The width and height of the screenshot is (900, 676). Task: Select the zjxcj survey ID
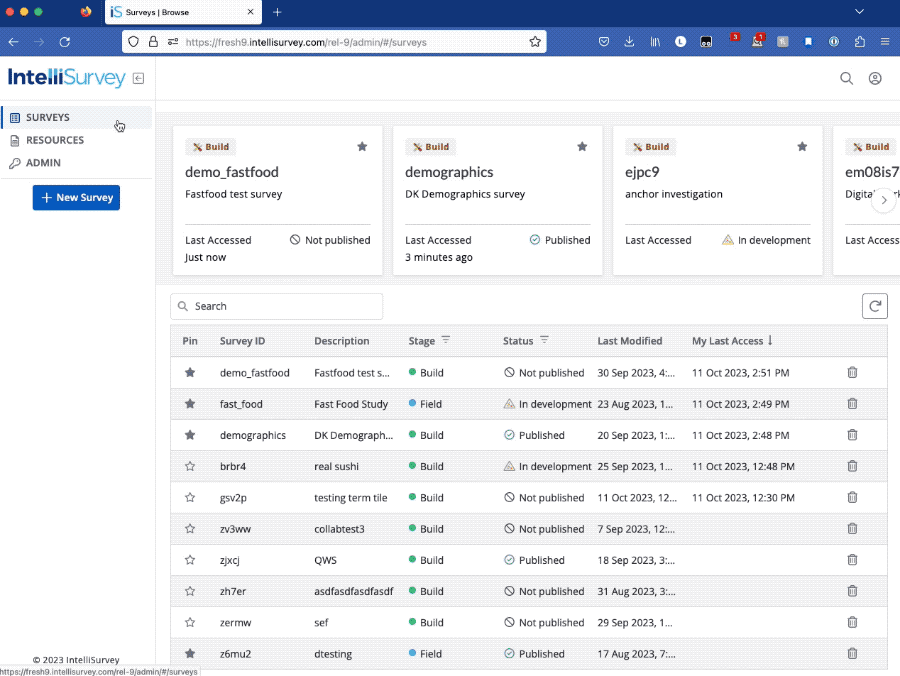click(x=230, y=560)
